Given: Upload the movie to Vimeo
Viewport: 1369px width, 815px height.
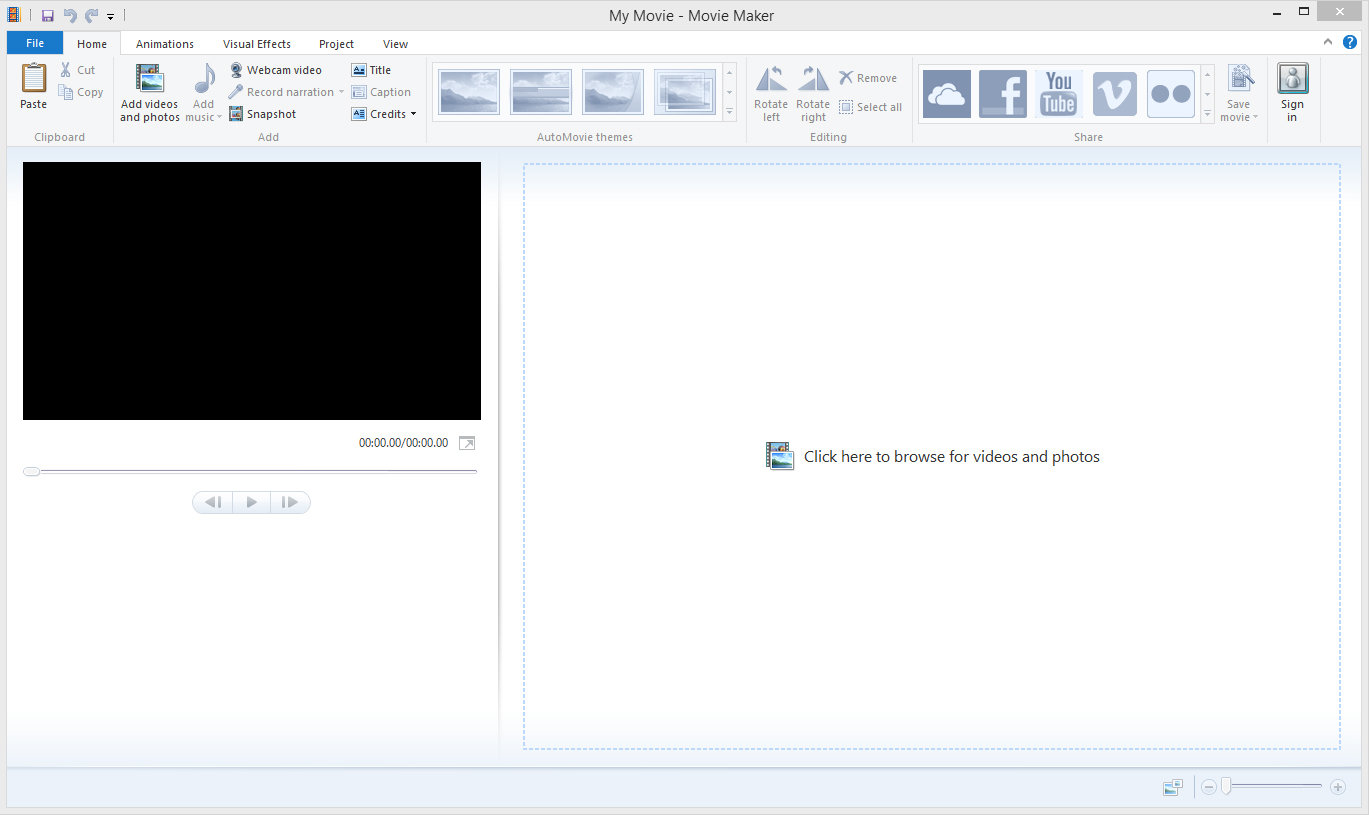Looking at the screenshot, I should click(x=1115, y=94).
